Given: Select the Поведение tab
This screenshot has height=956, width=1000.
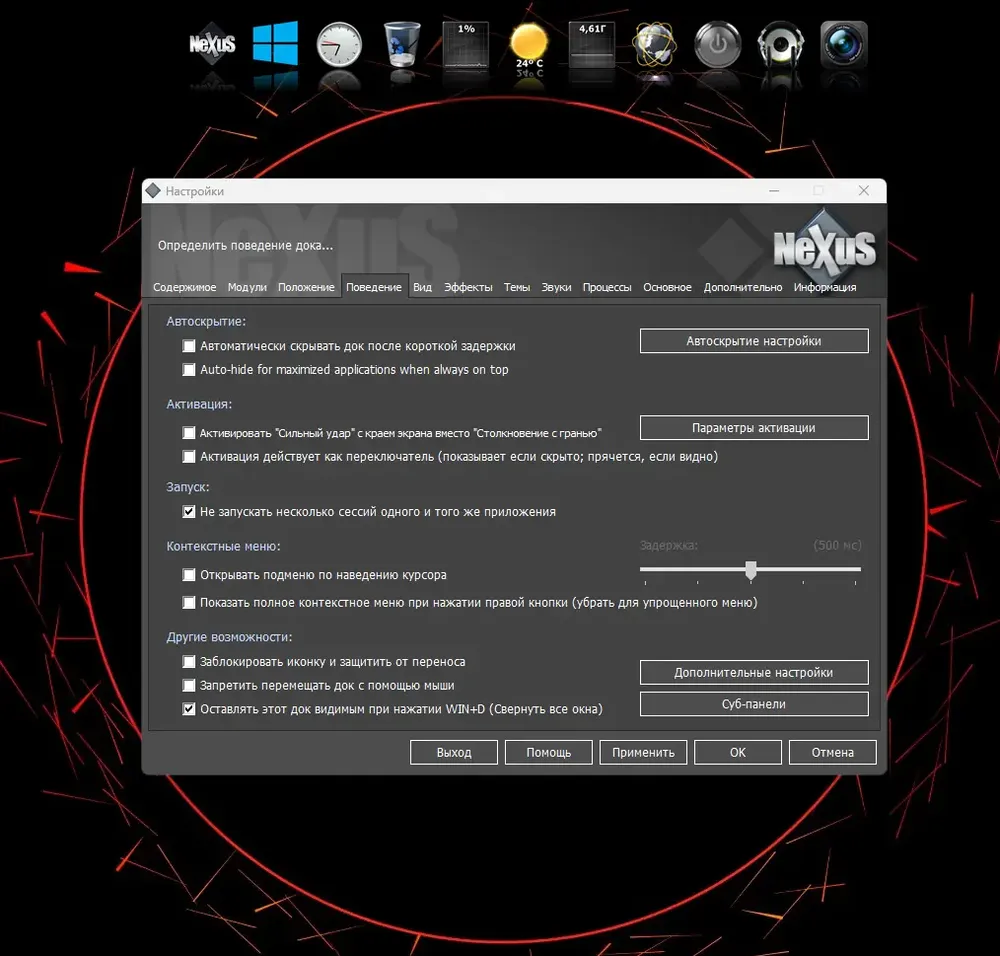Looking at the screenshot, I should [x=374, y=287].
